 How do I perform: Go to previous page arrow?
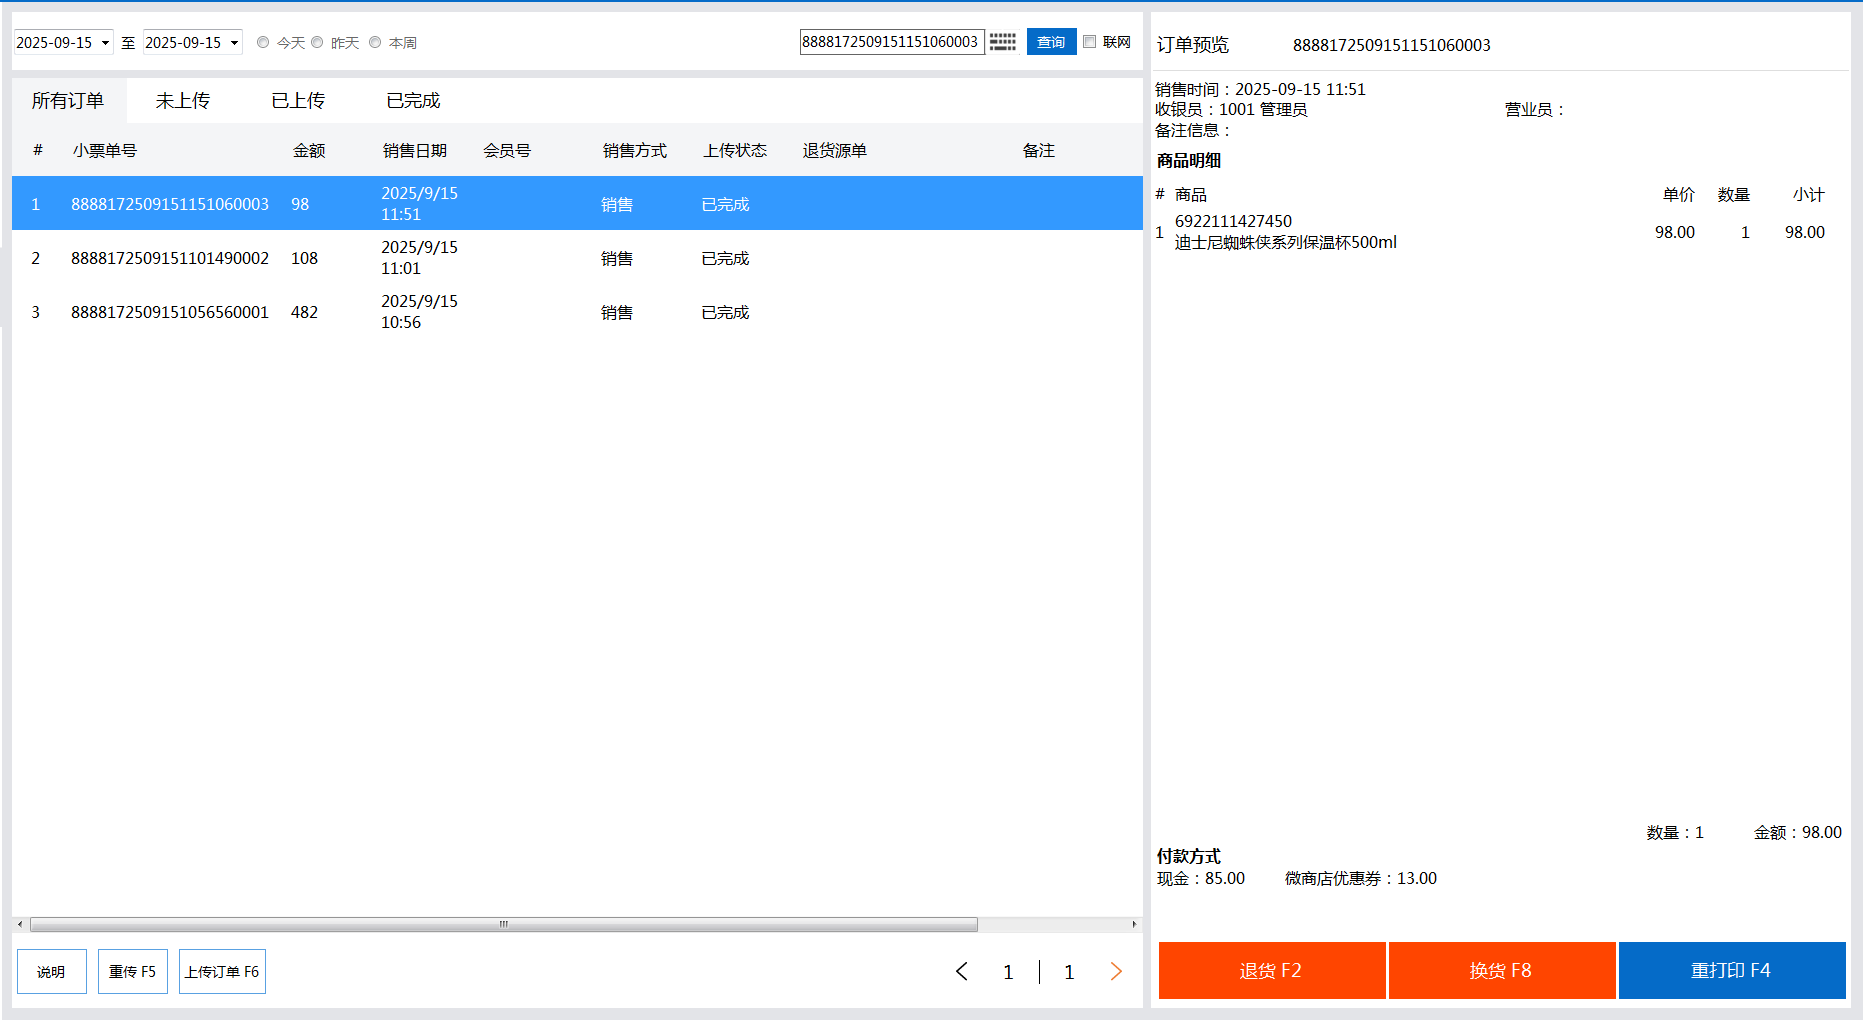(x=962, y=971)
